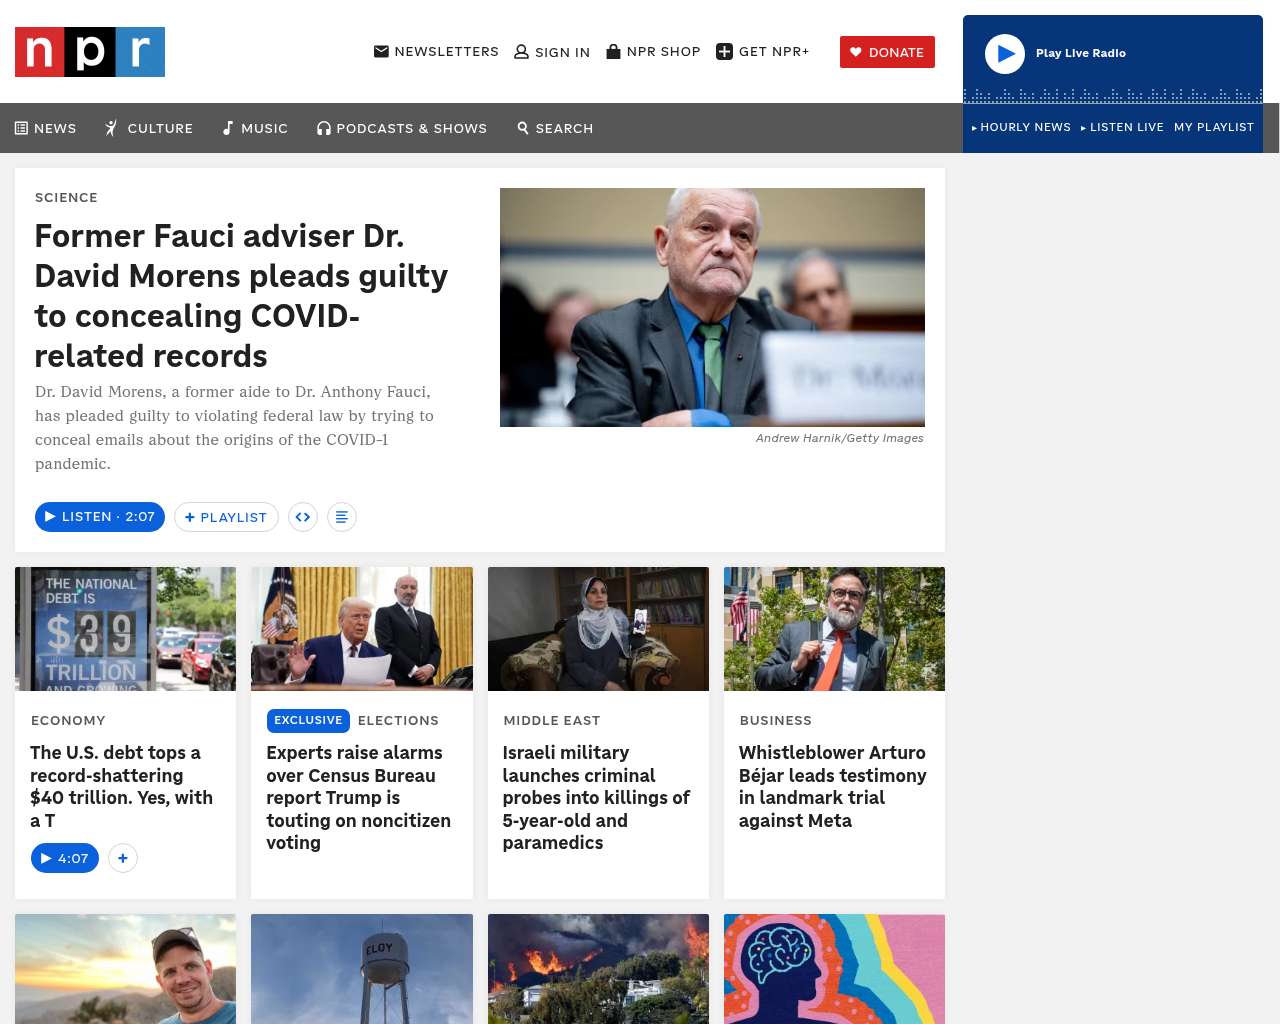
Task: Open My Playlist in the player
Action: pyautogui.click(x=1214, y=127)
